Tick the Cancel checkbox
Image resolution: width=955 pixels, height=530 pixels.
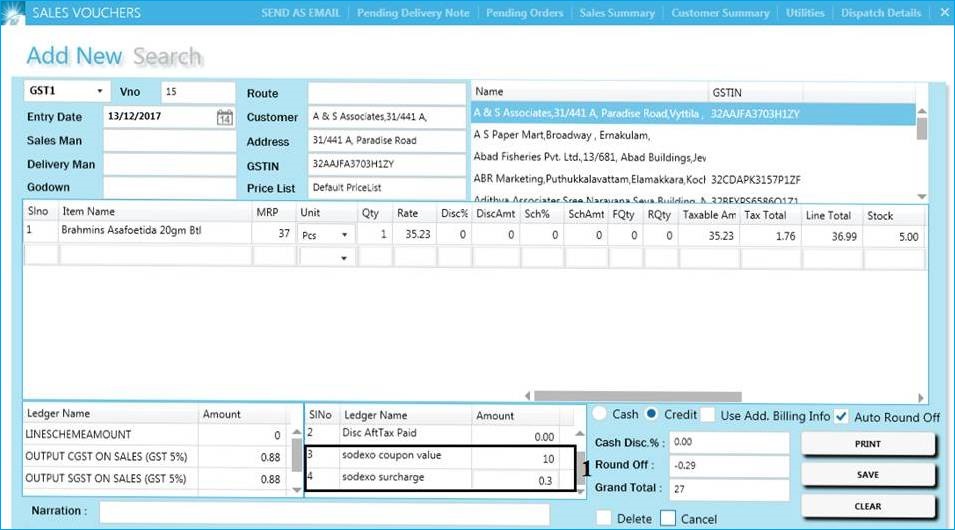click(x=668, y=518)
